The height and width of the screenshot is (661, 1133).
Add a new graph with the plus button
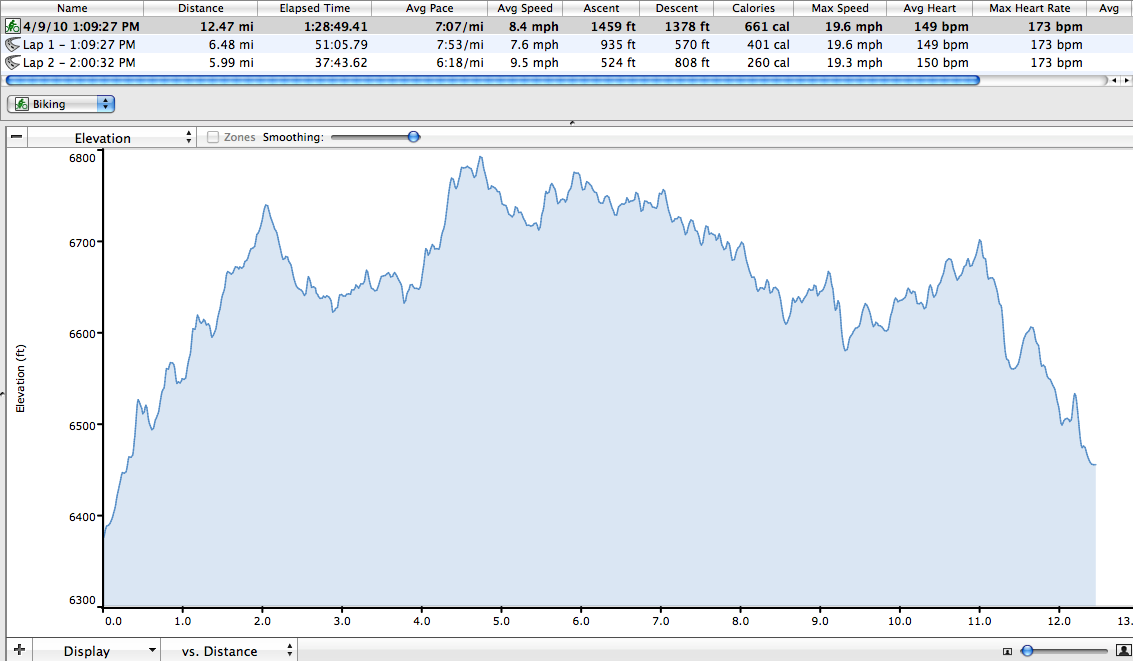[x=19, y=650]
